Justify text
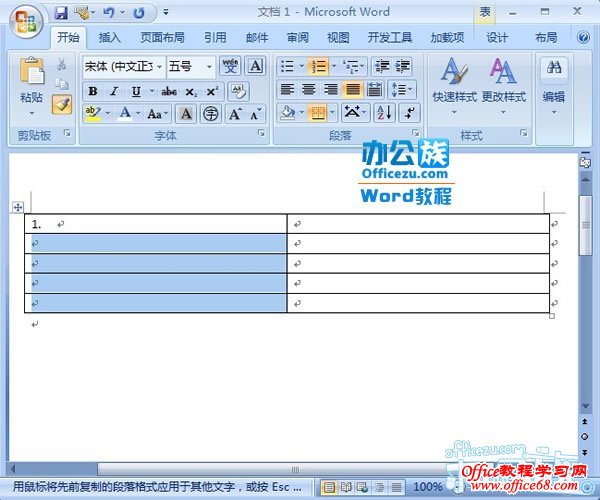Viewport: 600px width, 500px height. tap(352, 90)
